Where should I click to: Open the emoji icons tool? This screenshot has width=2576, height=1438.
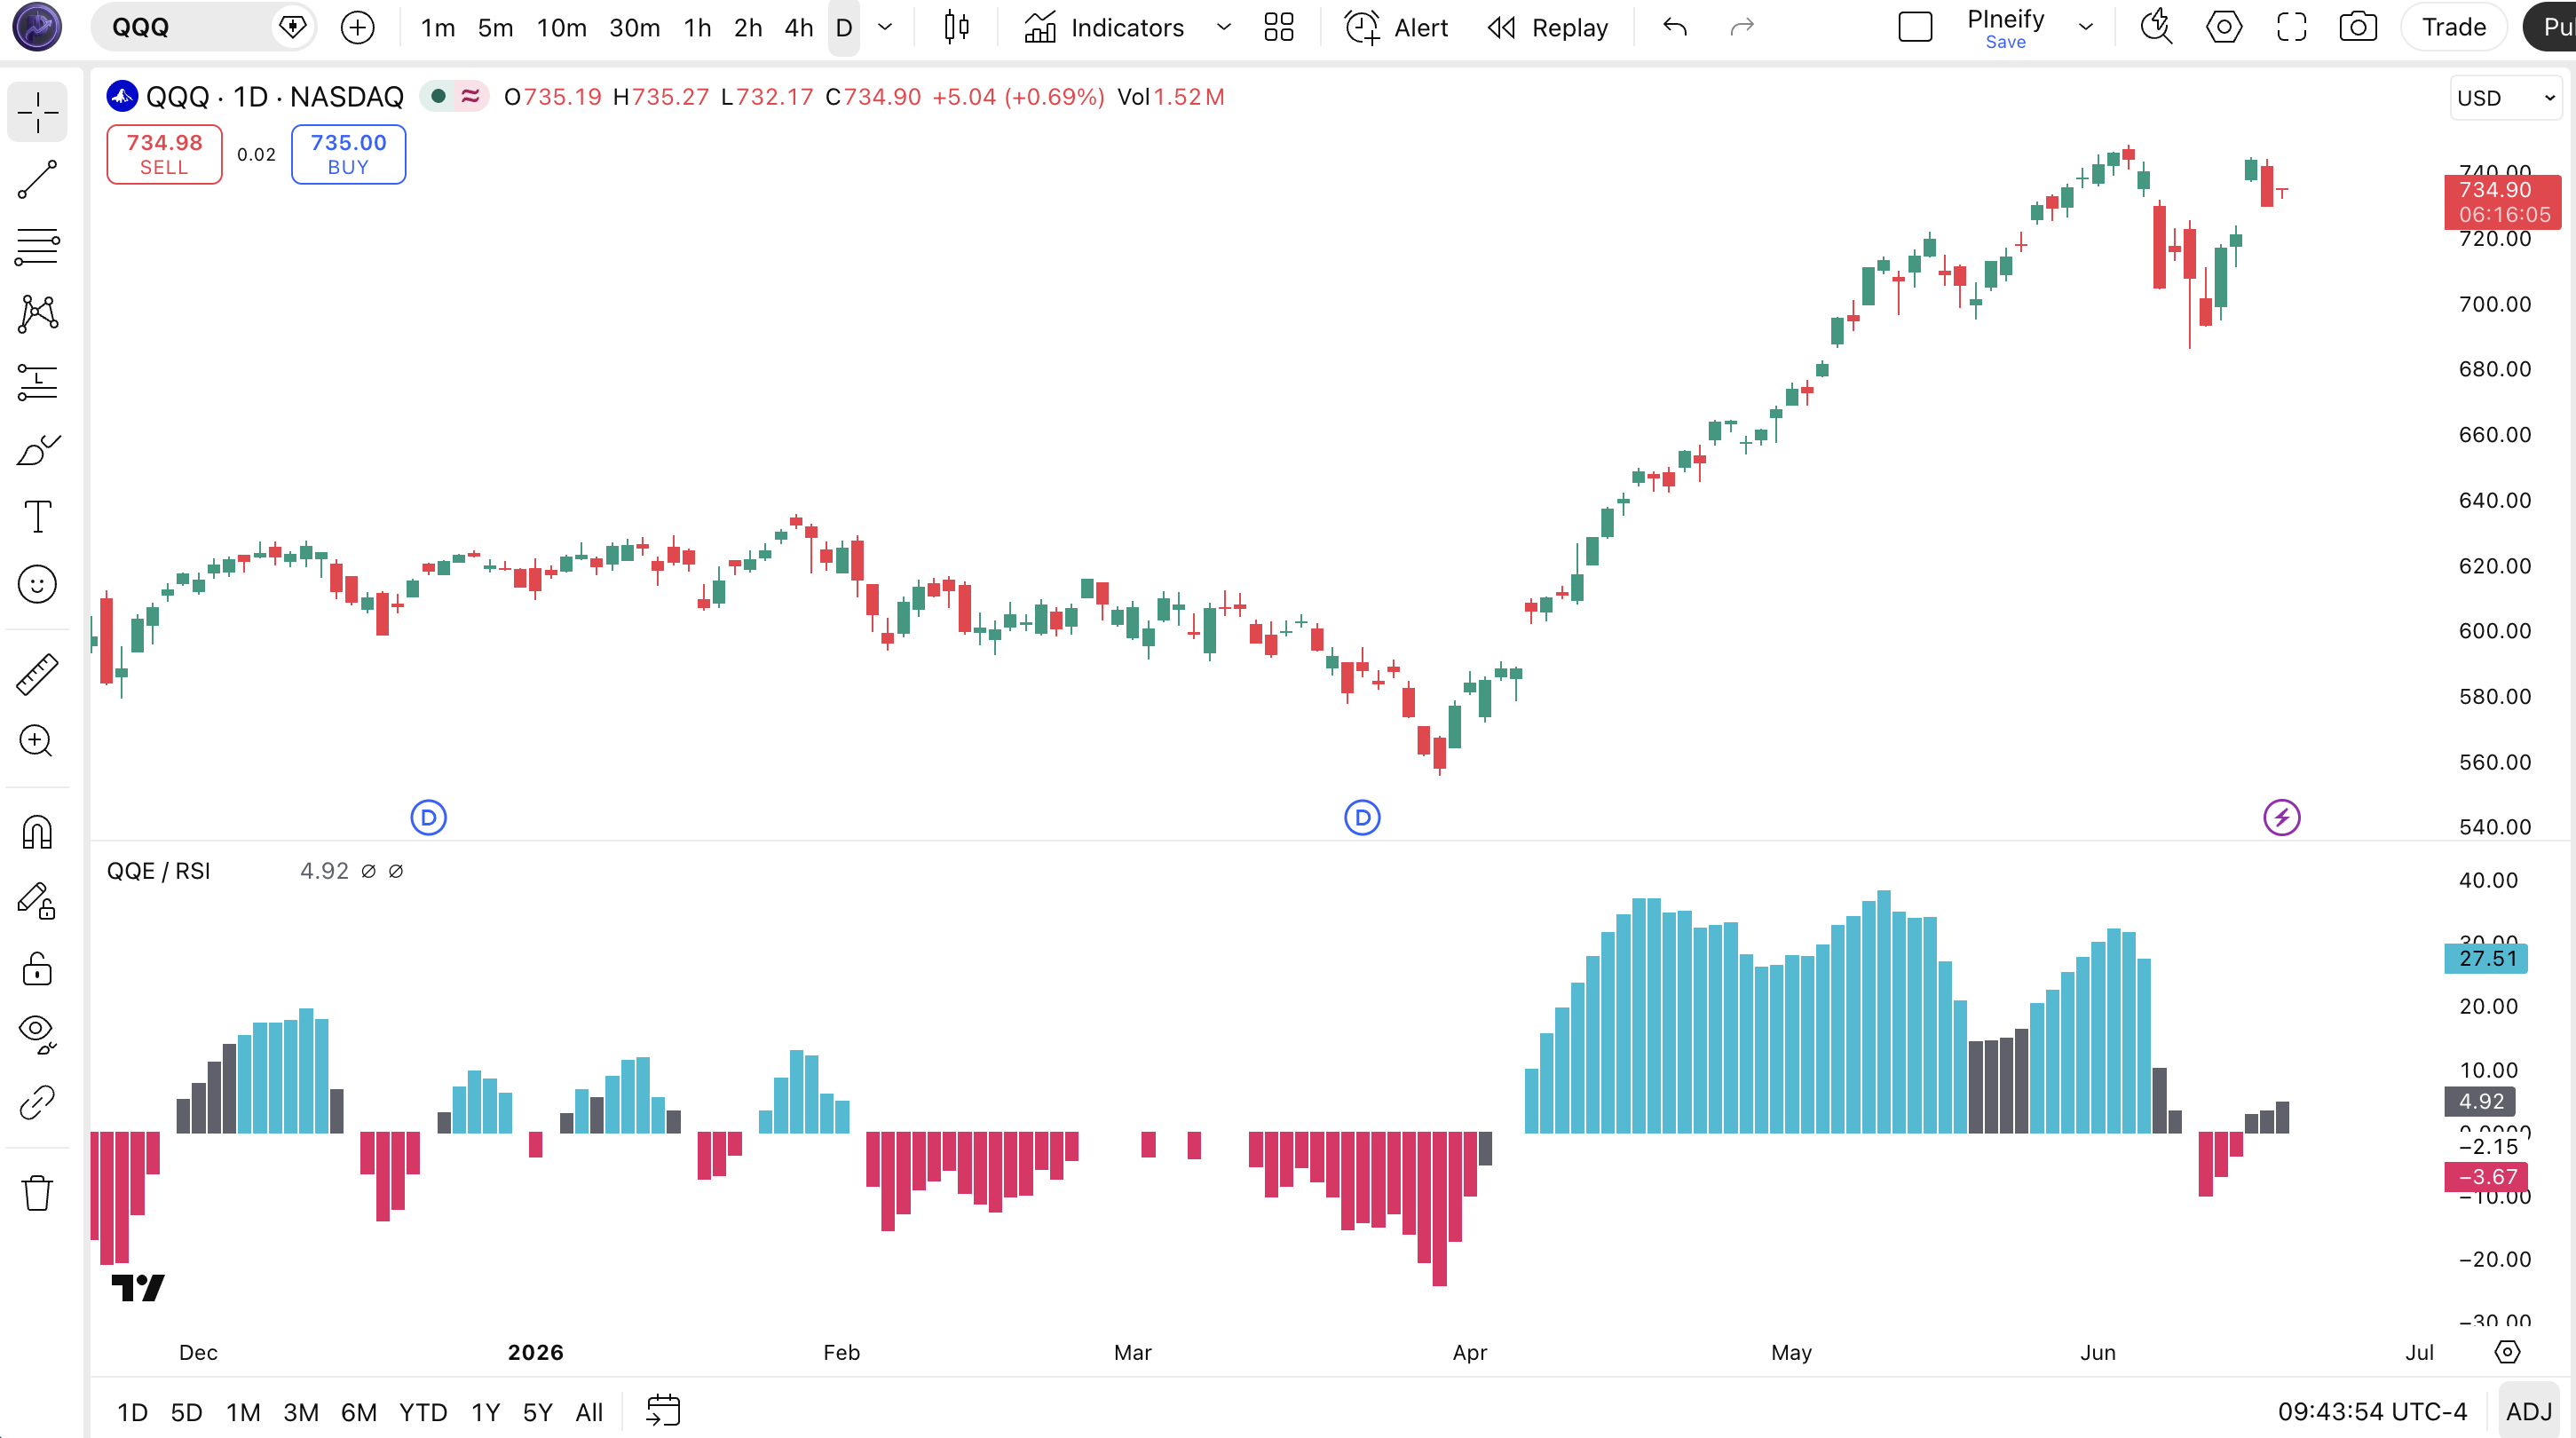pos(37,584)
